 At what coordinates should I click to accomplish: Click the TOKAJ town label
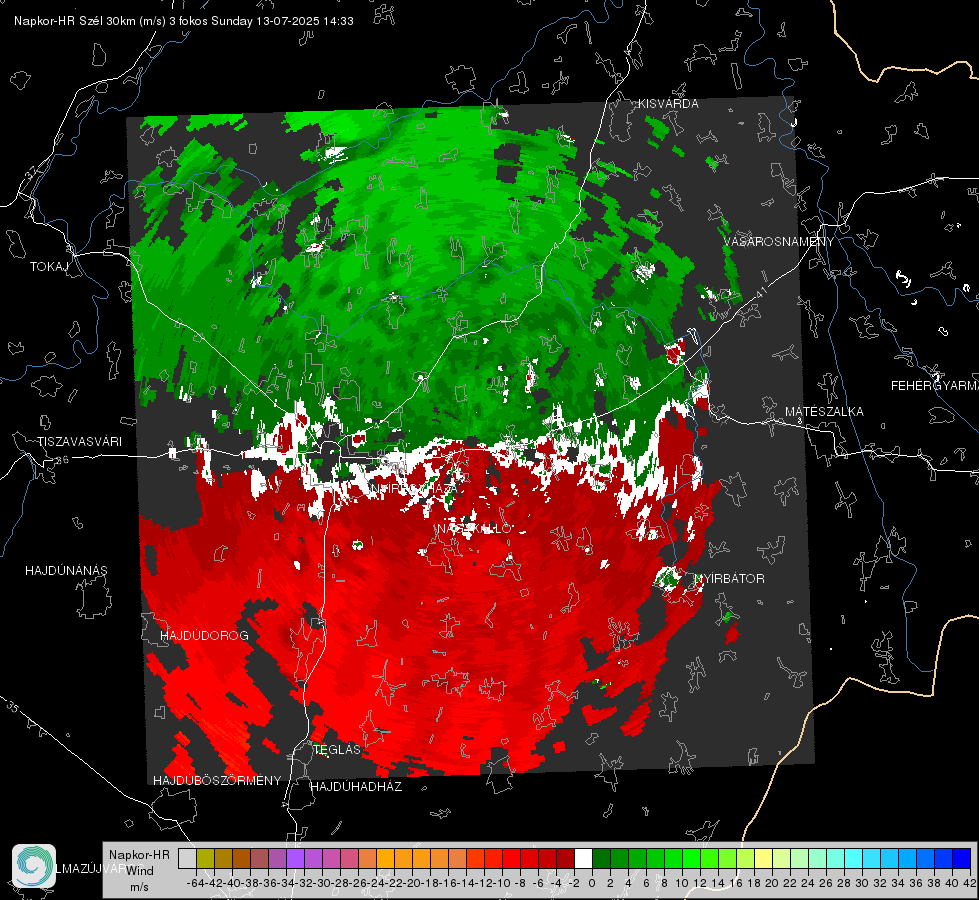tap(49, 267)
